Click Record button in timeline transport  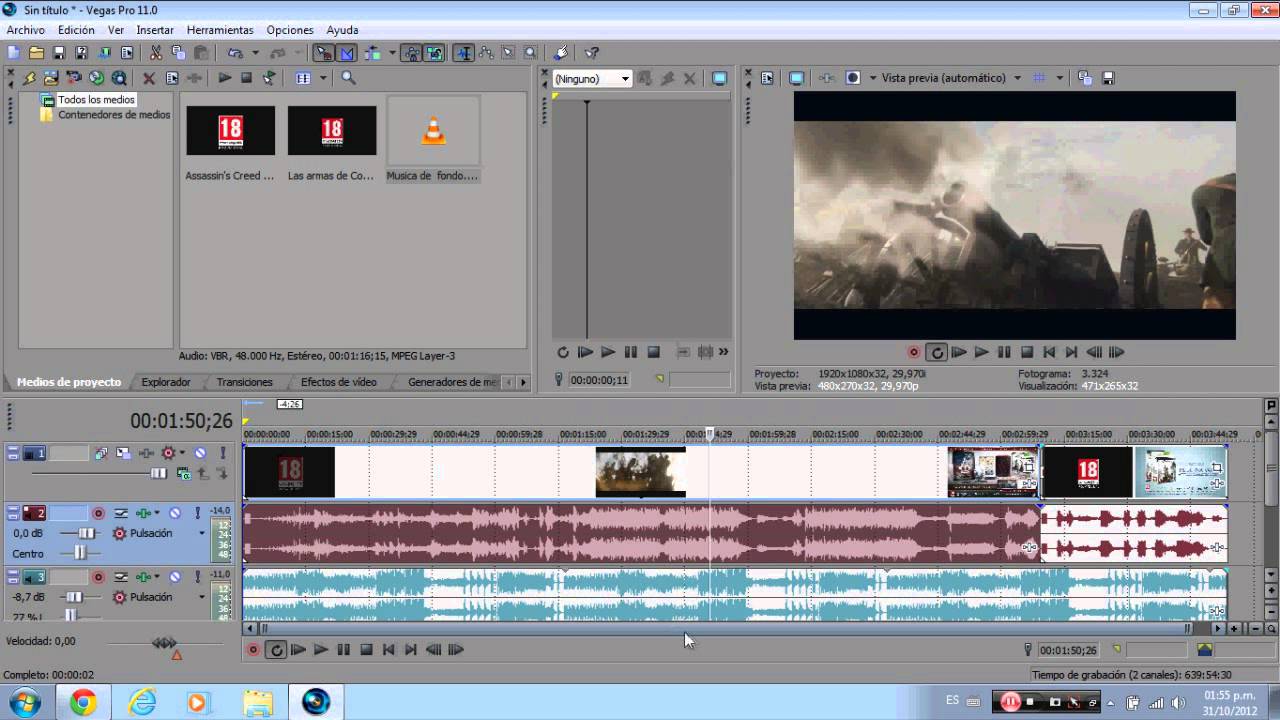[253, 650]
